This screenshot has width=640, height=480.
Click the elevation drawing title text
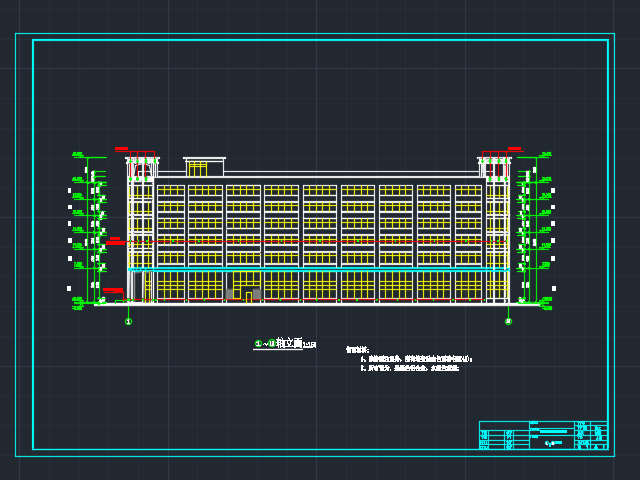coord(283,343)
